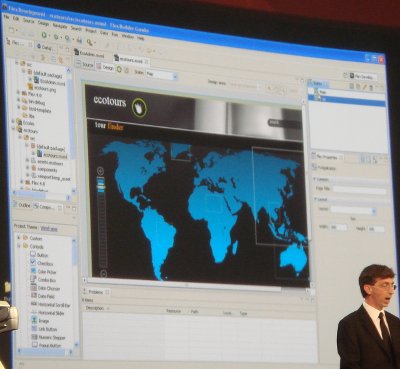Screen dimensions: 400x369
Task: Select the Flex Navigator view tab
Action: pos(20,43)
